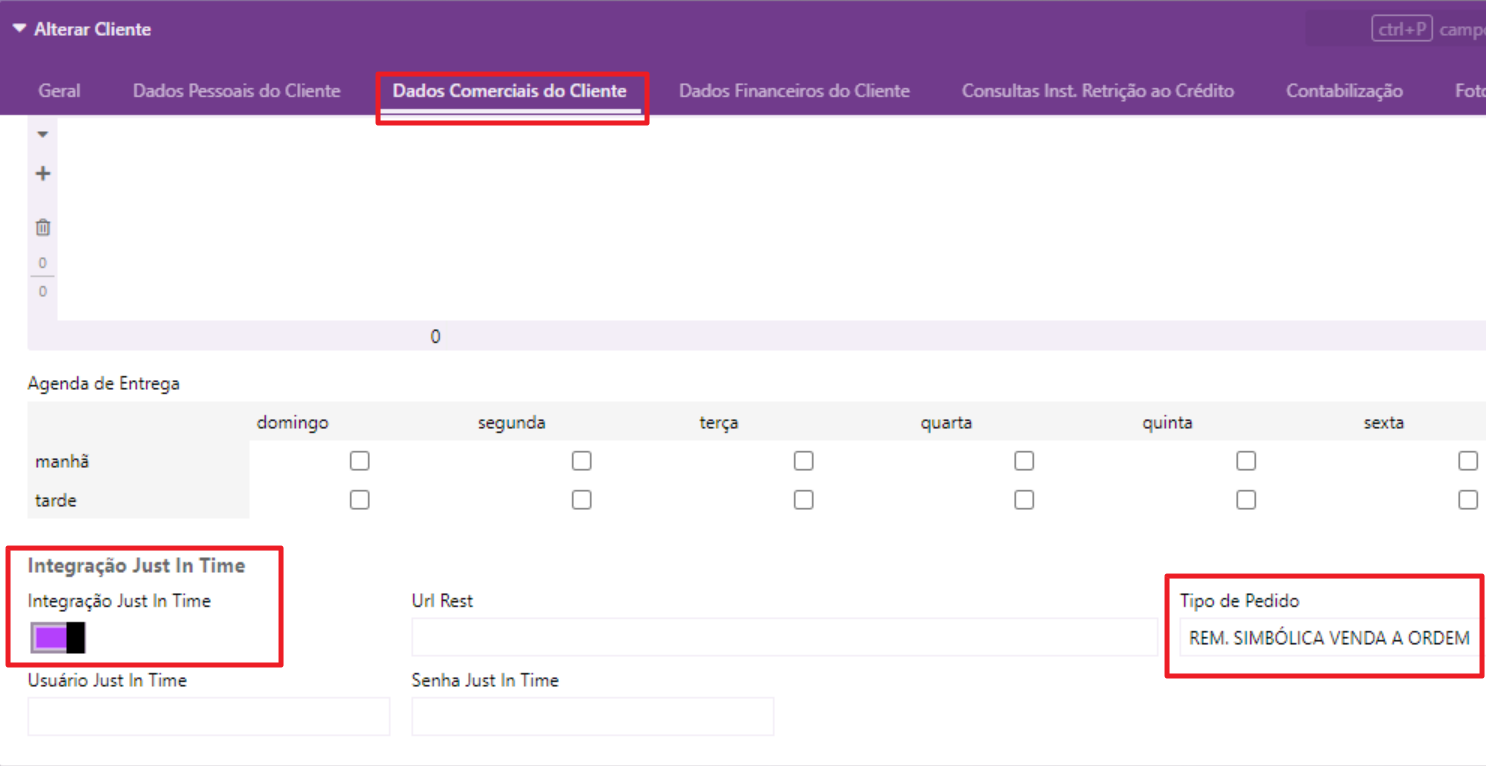The width and height of the screenshot is (1486, 766).
Task: Check the segunda tarde delivery checkbox
Action: (x=581, y=499)
